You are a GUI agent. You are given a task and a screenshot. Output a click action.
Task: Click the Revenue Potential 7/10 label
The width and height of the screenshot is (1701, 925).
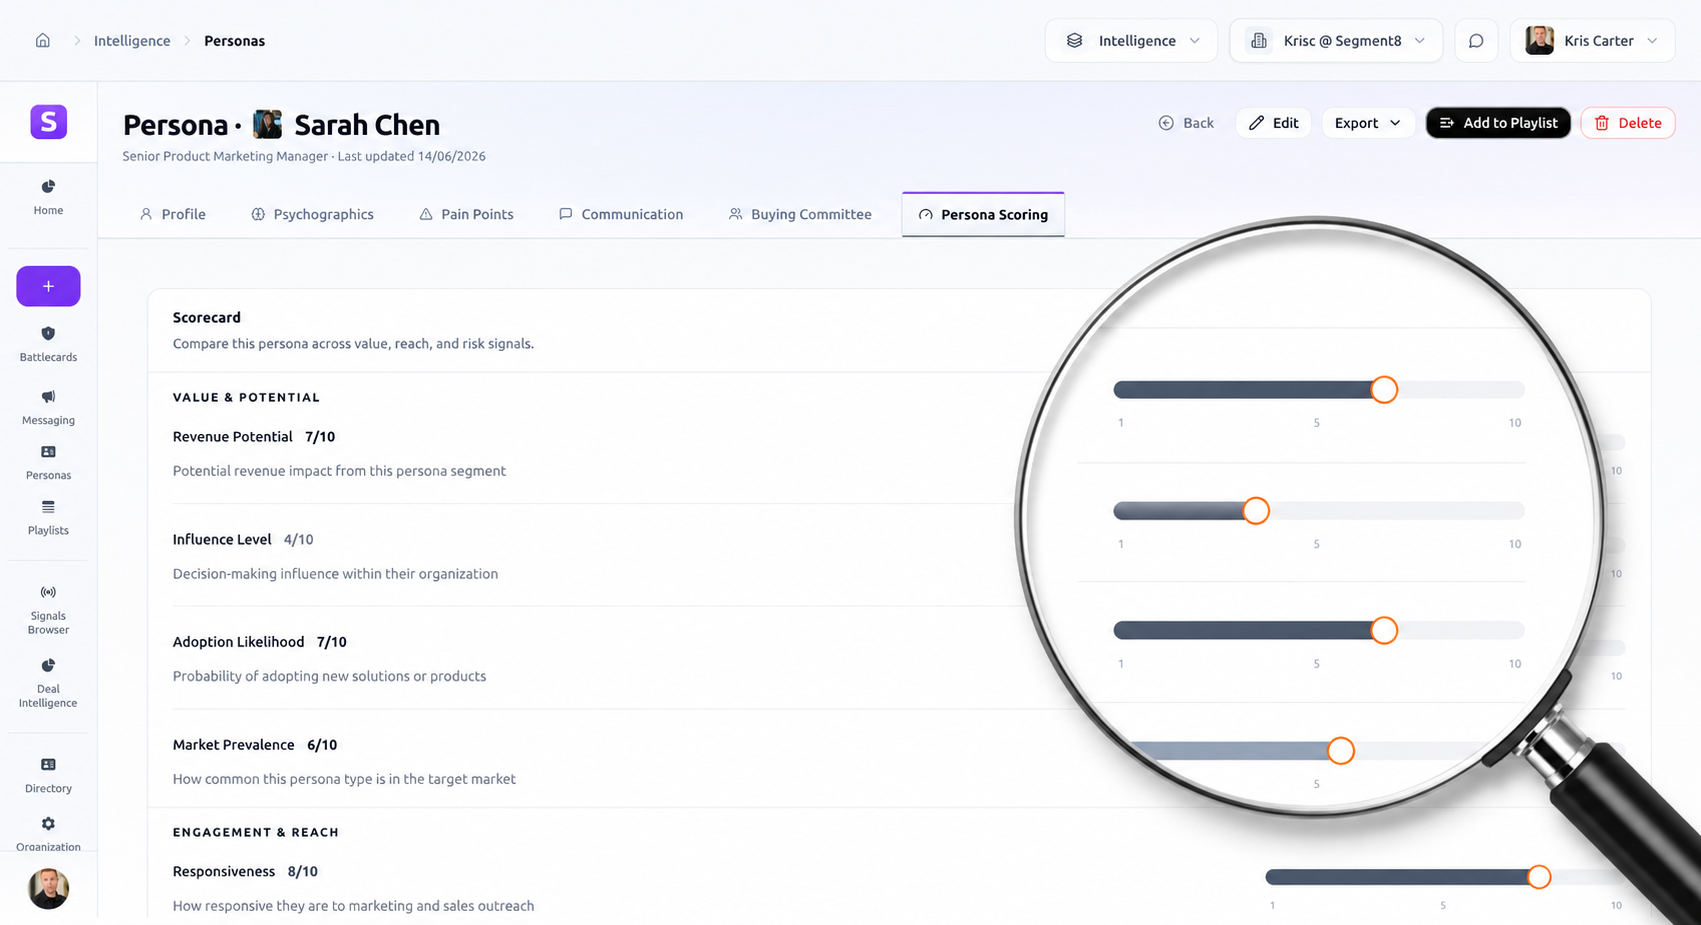(x=253, y=437)
